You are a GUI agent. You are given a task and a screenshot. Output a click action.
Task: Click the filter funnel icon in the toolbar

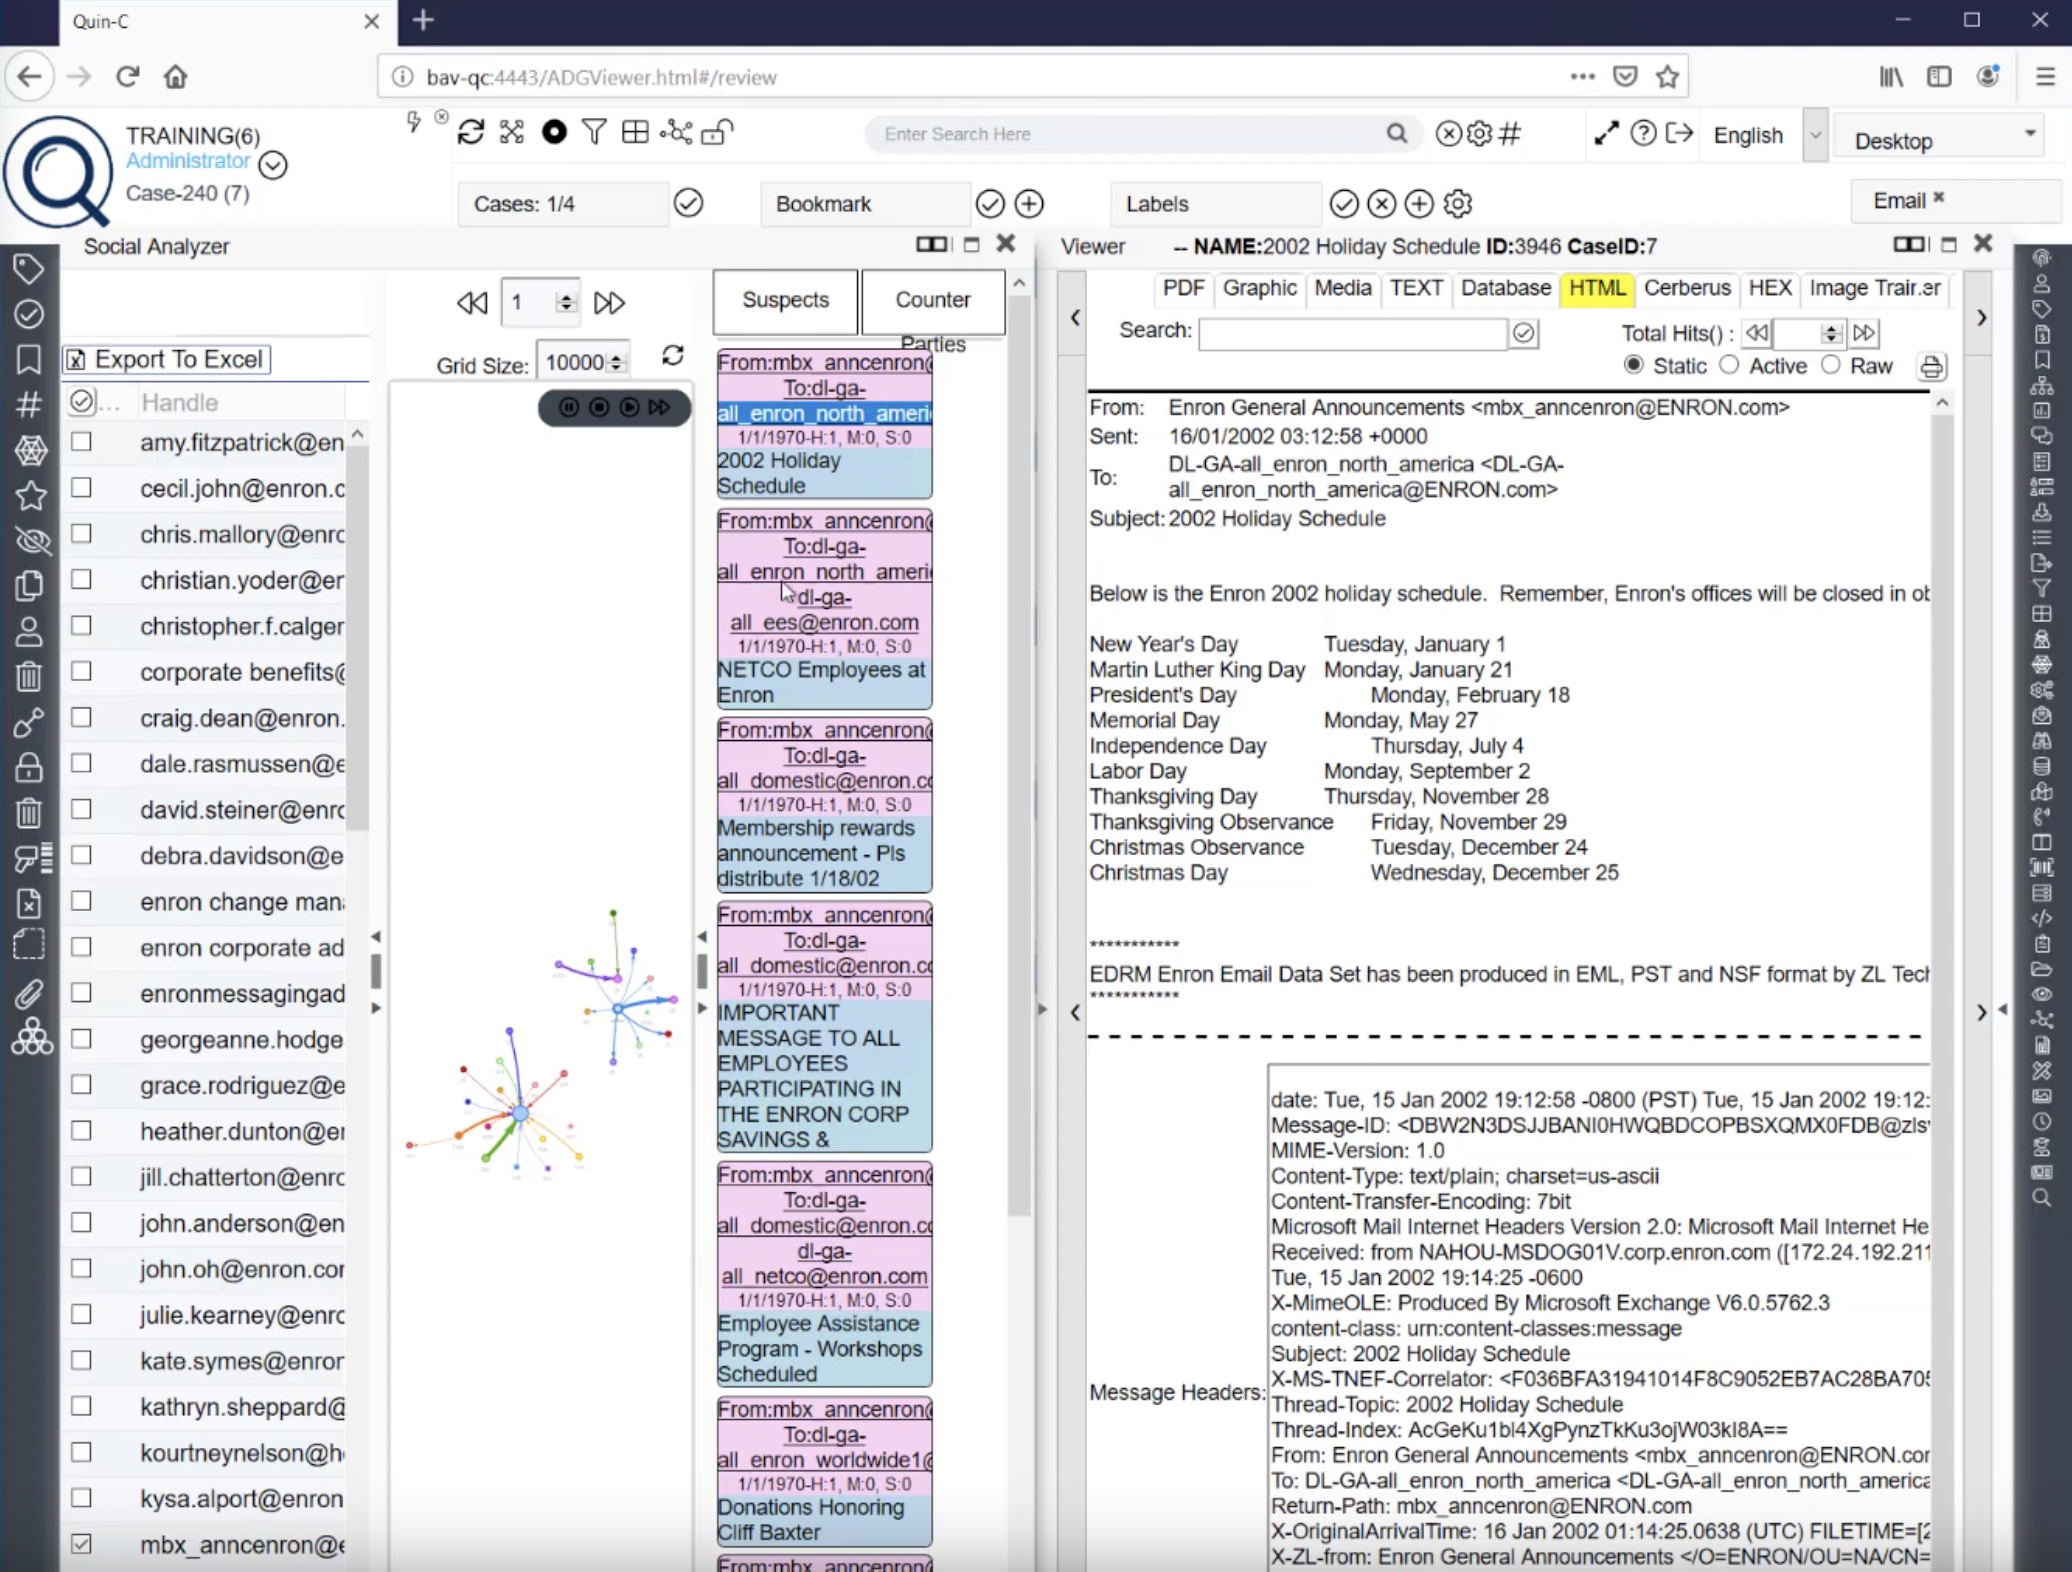pyautogui.click(x=594, y=132)
